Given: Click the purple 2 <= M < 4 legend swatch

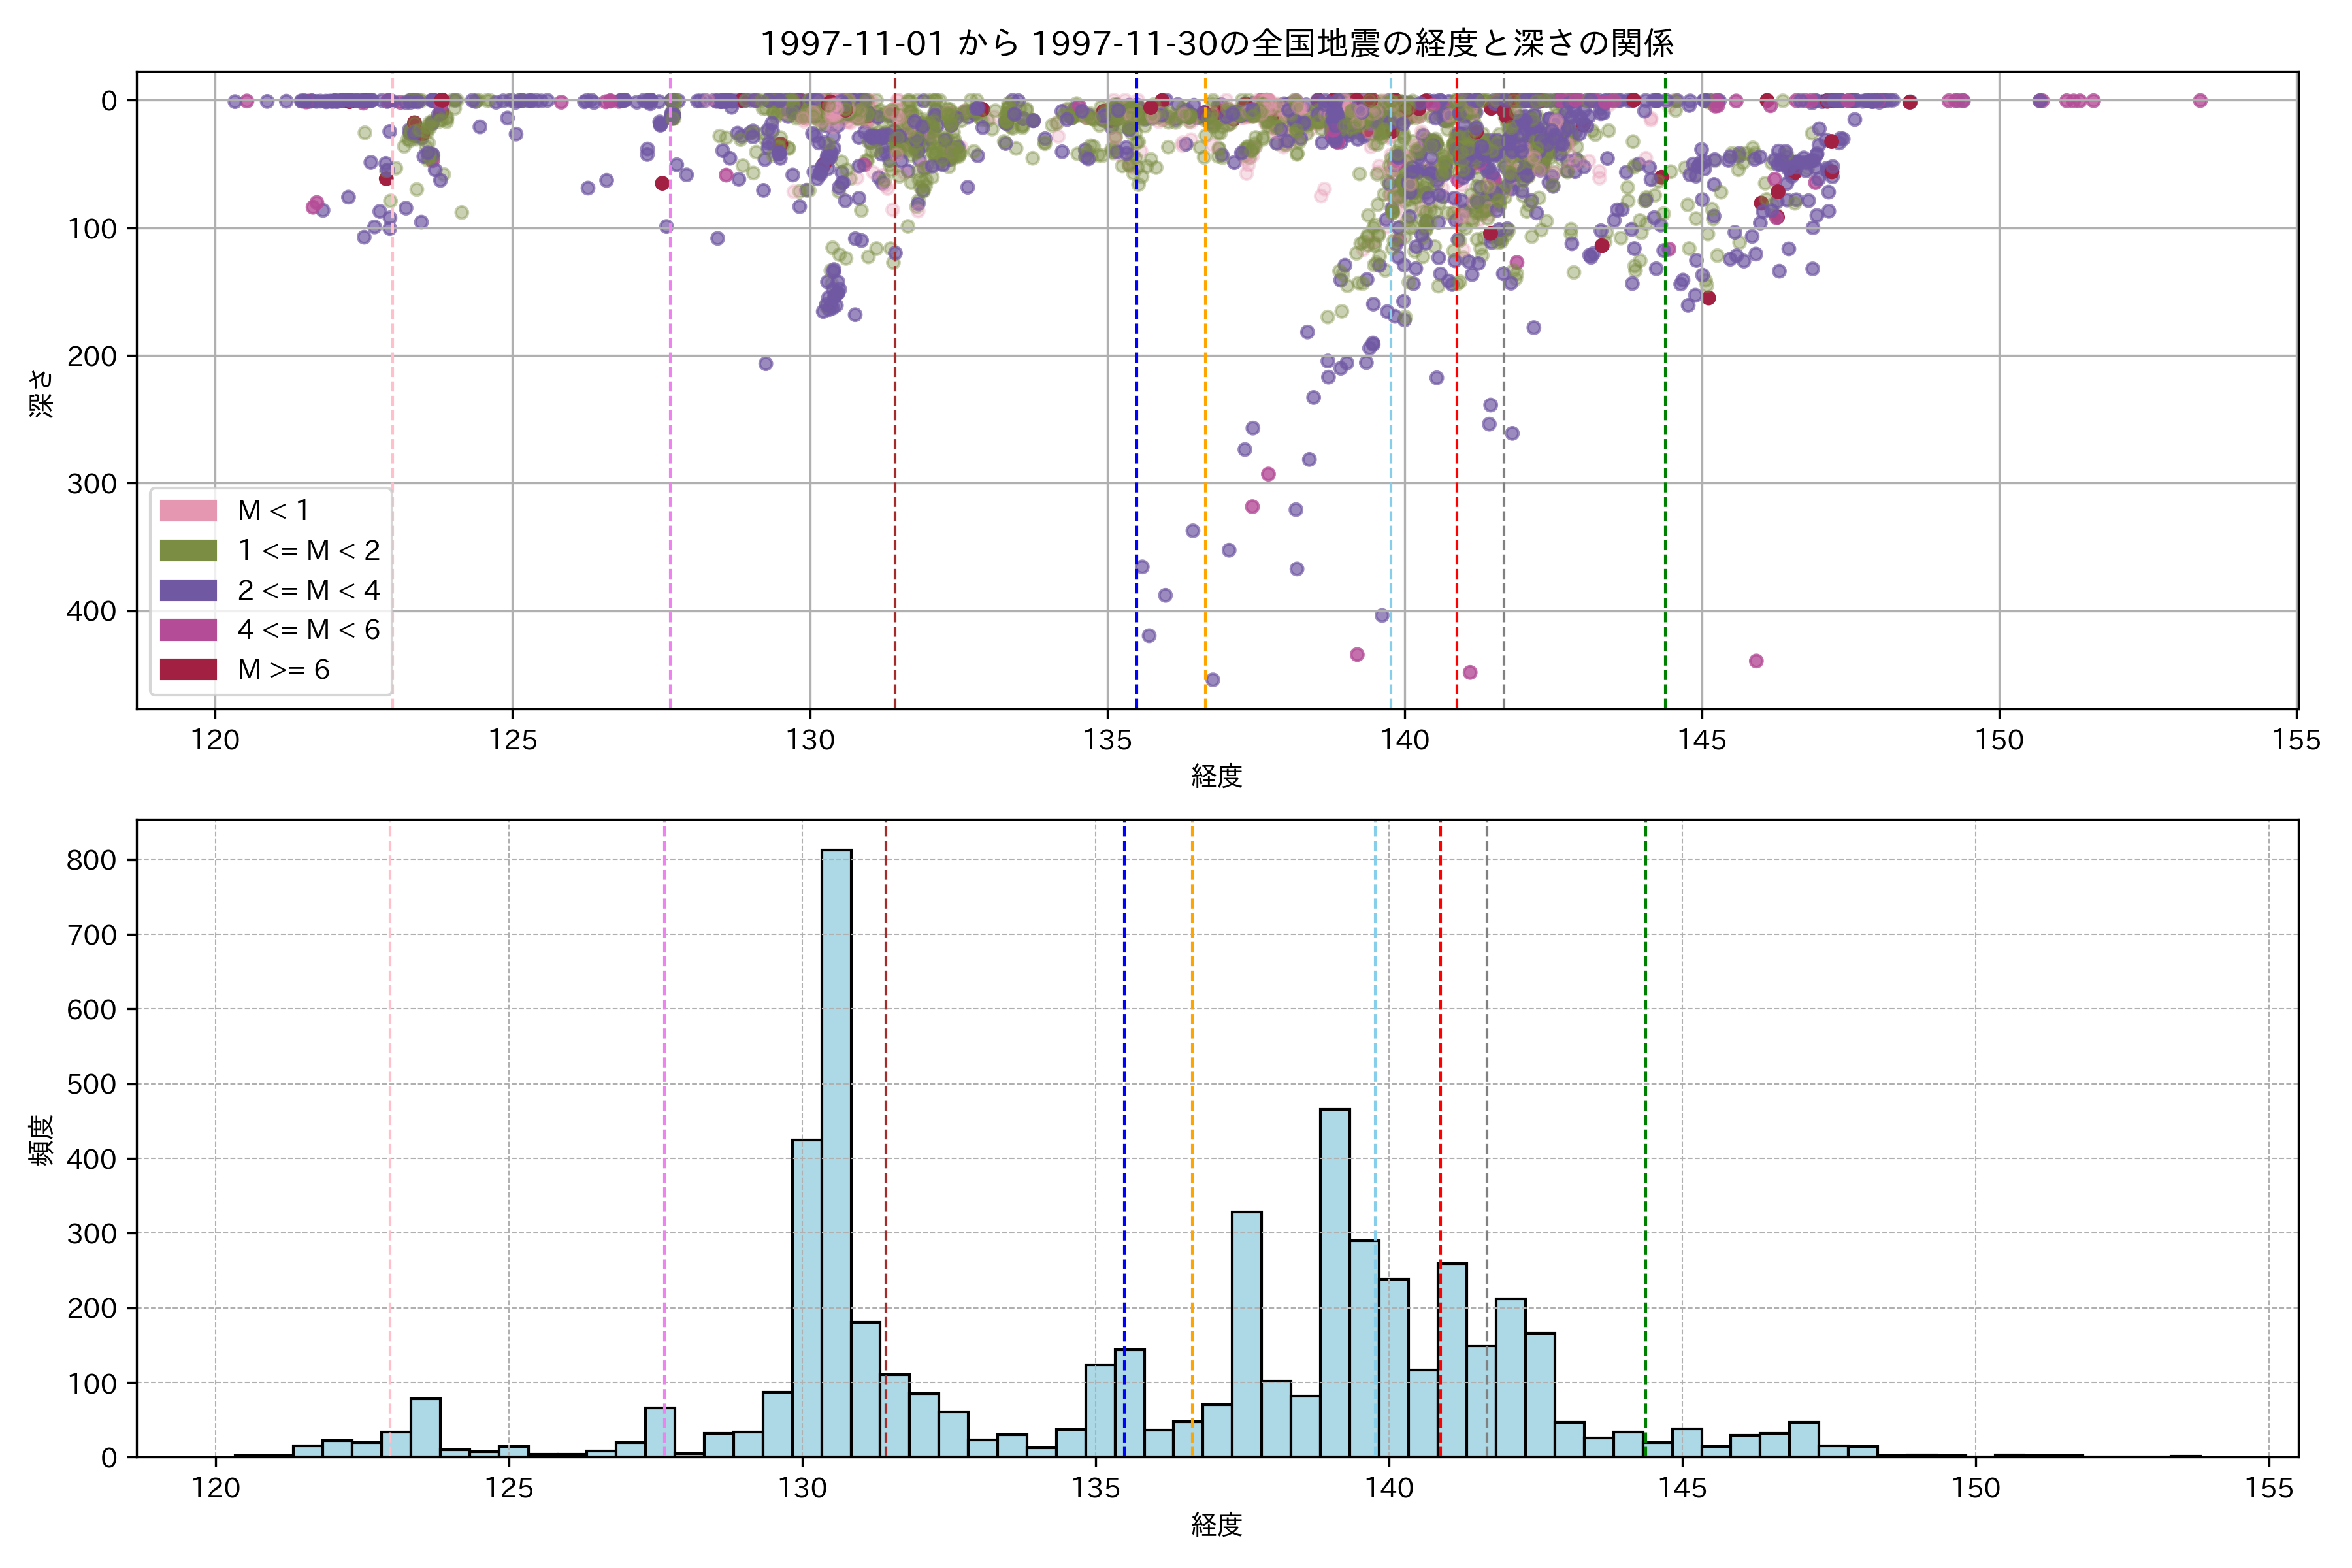Looking at the screenshot, I should [x=188, y=590].
